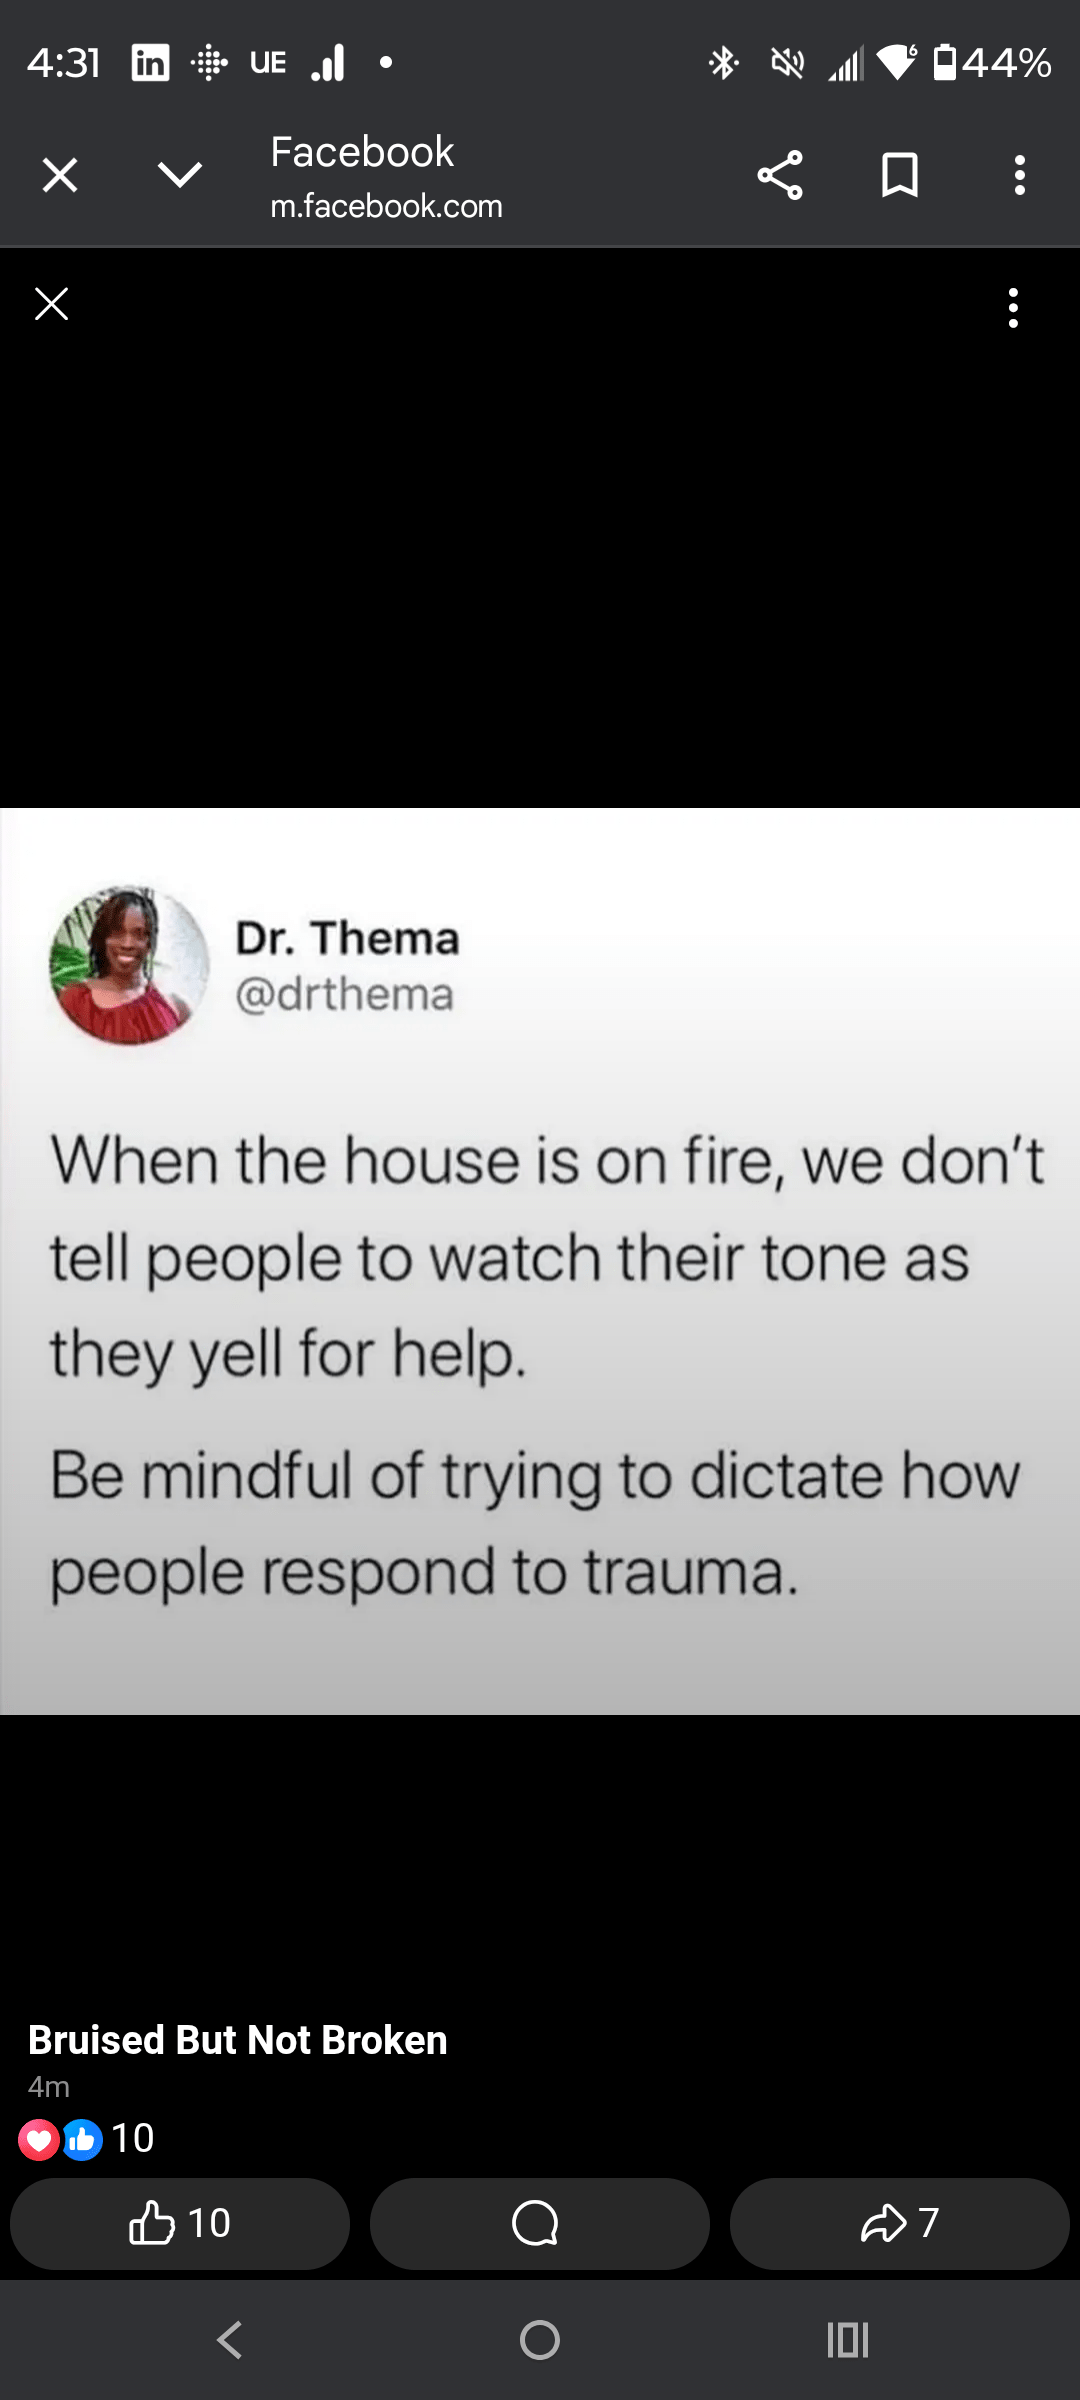Expand the browser tab chevron dropdown
1080x2400 pixels.
tap(180, 176)
